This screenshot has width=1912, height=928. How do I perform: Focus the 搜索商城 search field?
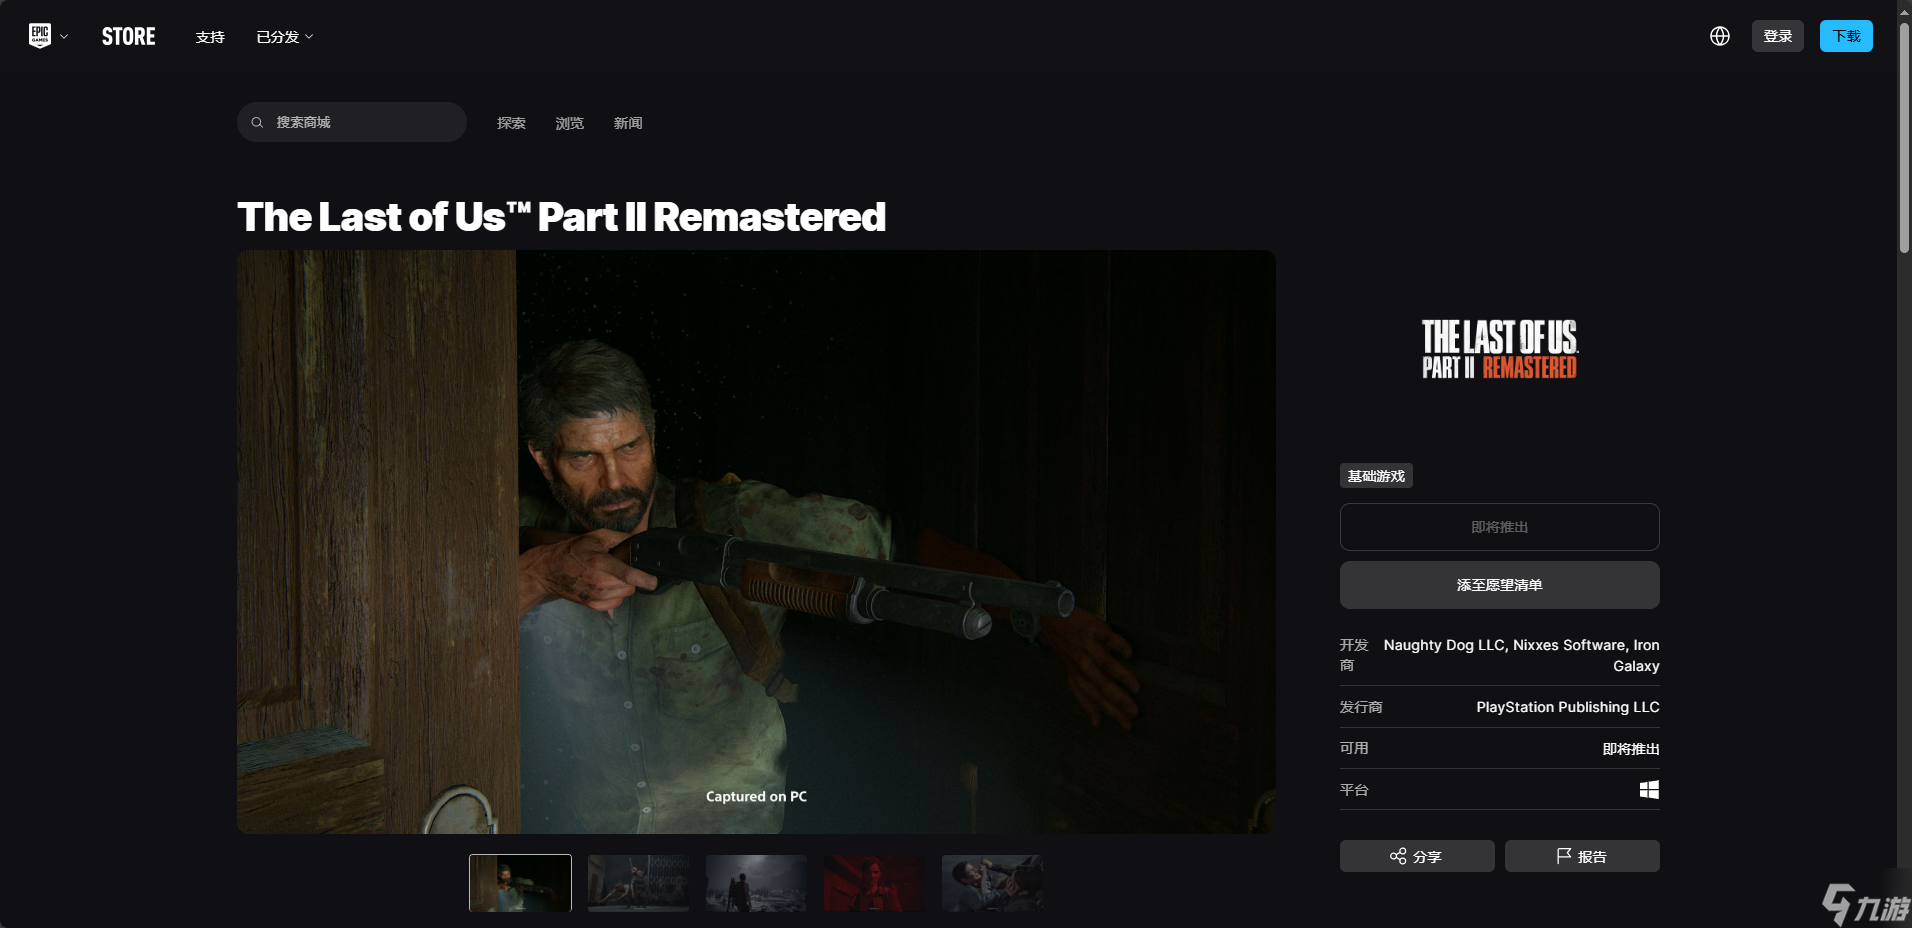pyautogui.click(x=352, y=122)
